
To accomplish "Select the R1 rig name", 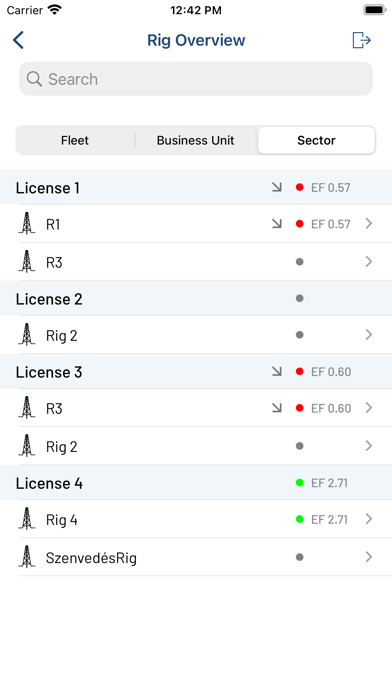I will [x=53, y=225].
